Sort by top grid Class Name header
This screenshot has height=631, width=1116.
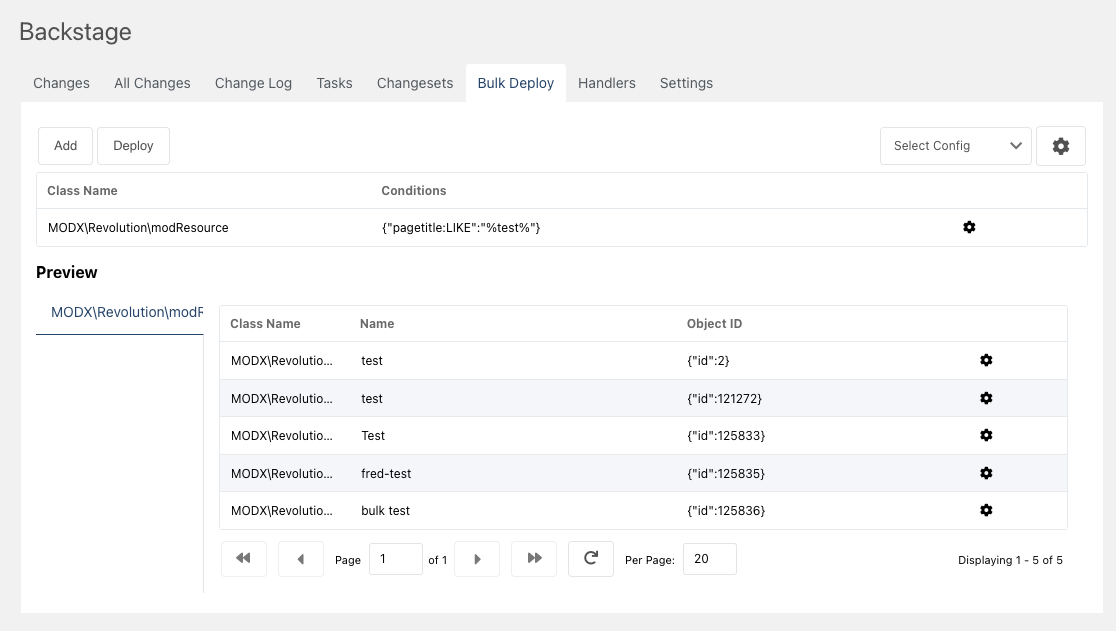coord(83,191)
